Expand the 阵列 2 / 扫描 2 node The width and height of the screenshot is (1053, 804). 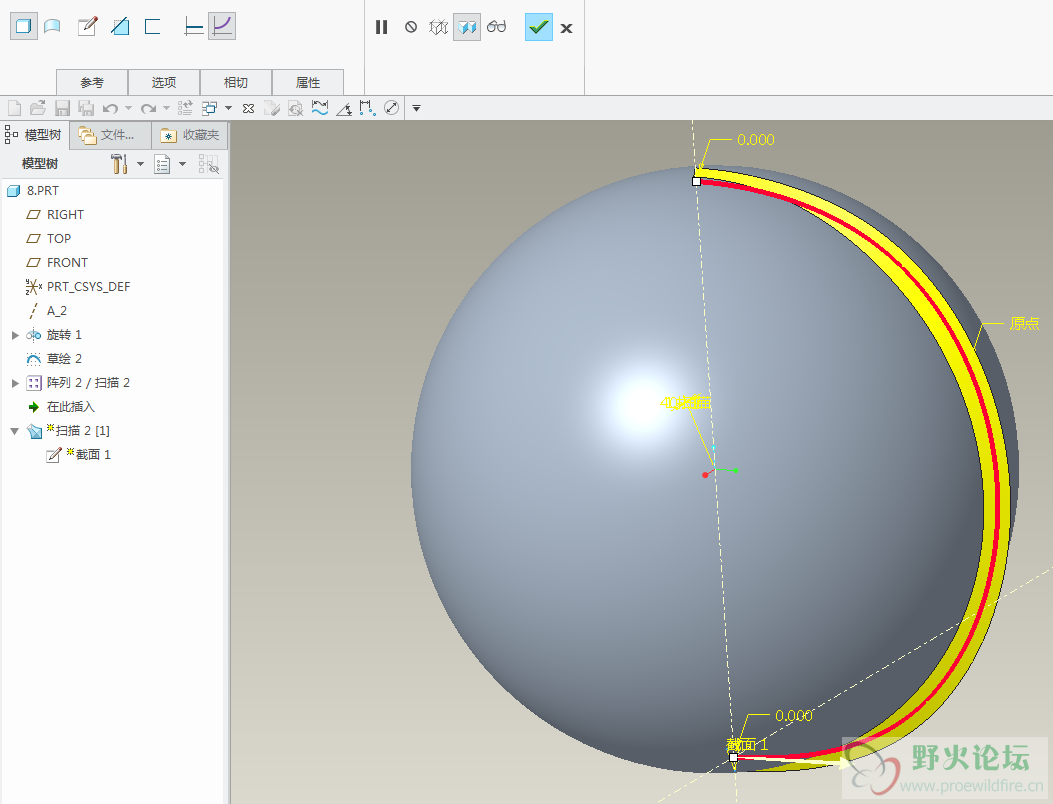click(15, 383)
